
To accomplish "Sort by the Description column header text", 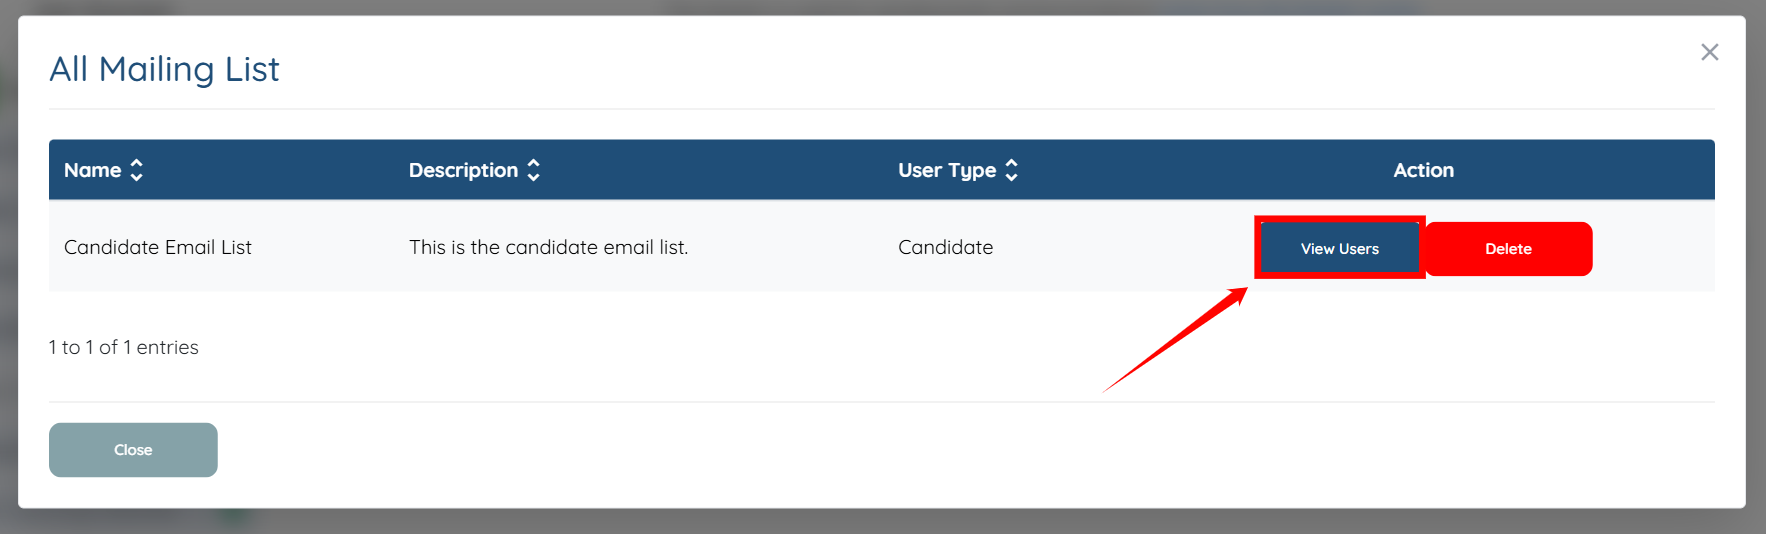I will point(463,170).
